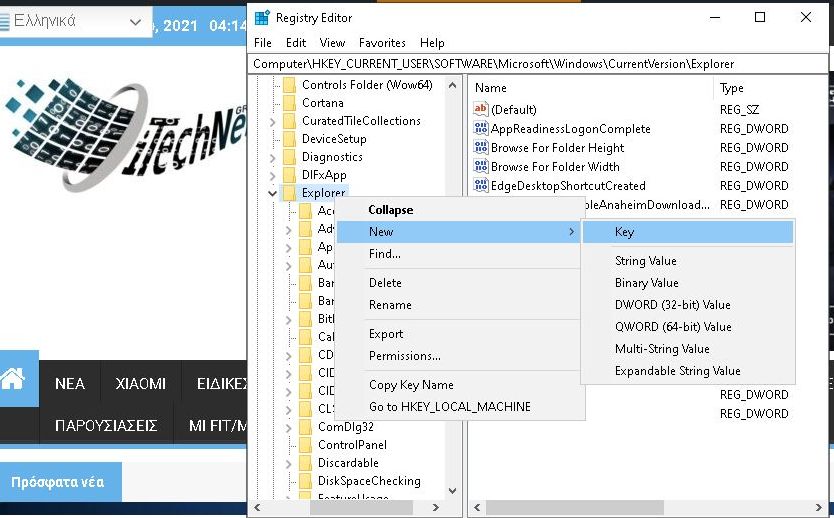Select Key in the New submenu
The height and width of the screenshot is (518, 834).
point(688,232)
